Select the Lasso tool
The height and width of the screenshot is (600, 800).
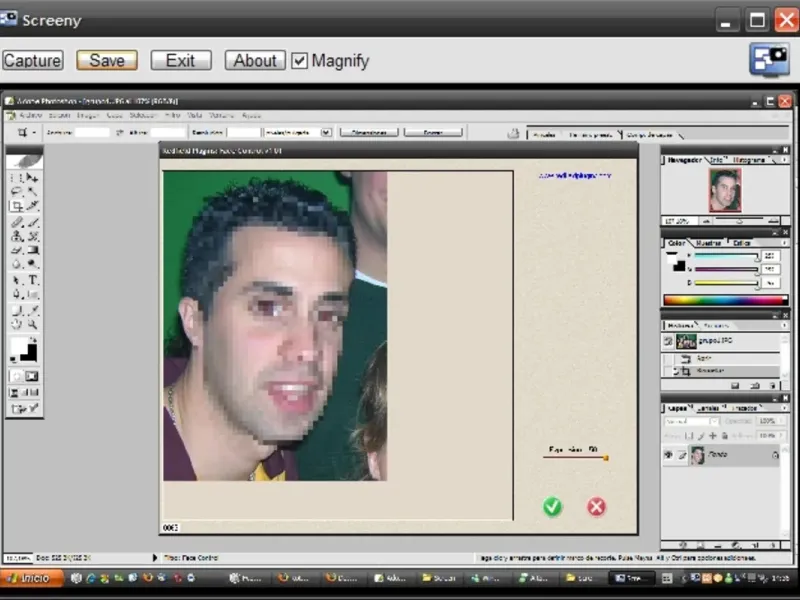pyautogui.click(x=17, y=191)
